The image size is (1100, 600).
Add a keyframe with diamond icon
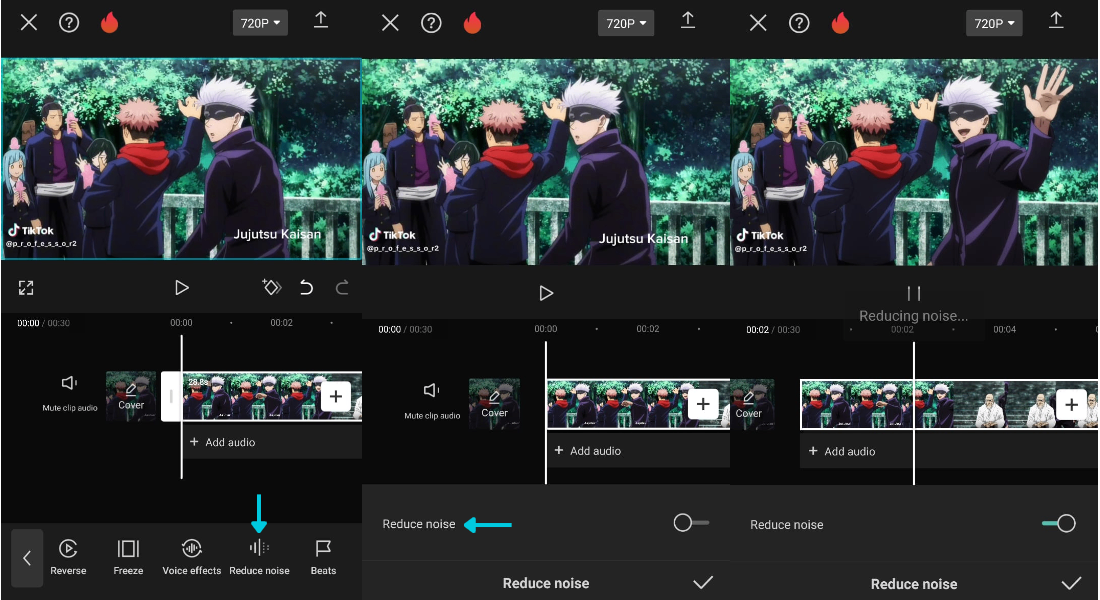pos(271,287)
